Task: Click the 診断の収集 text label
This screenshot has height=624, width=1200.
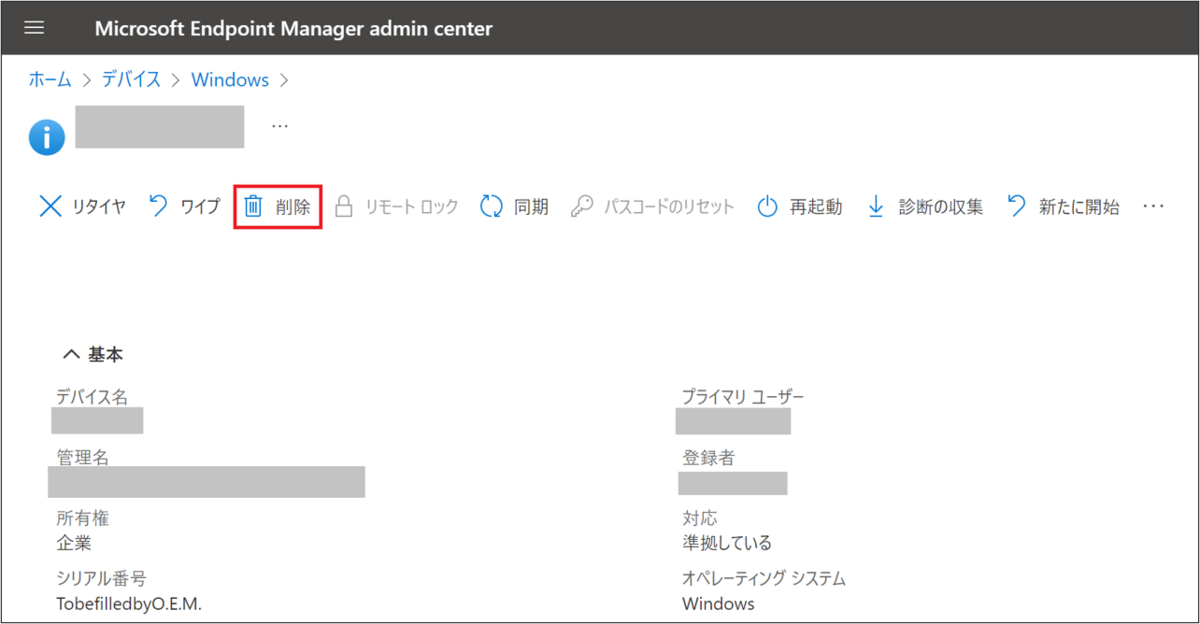Action: tap(941, 207)
